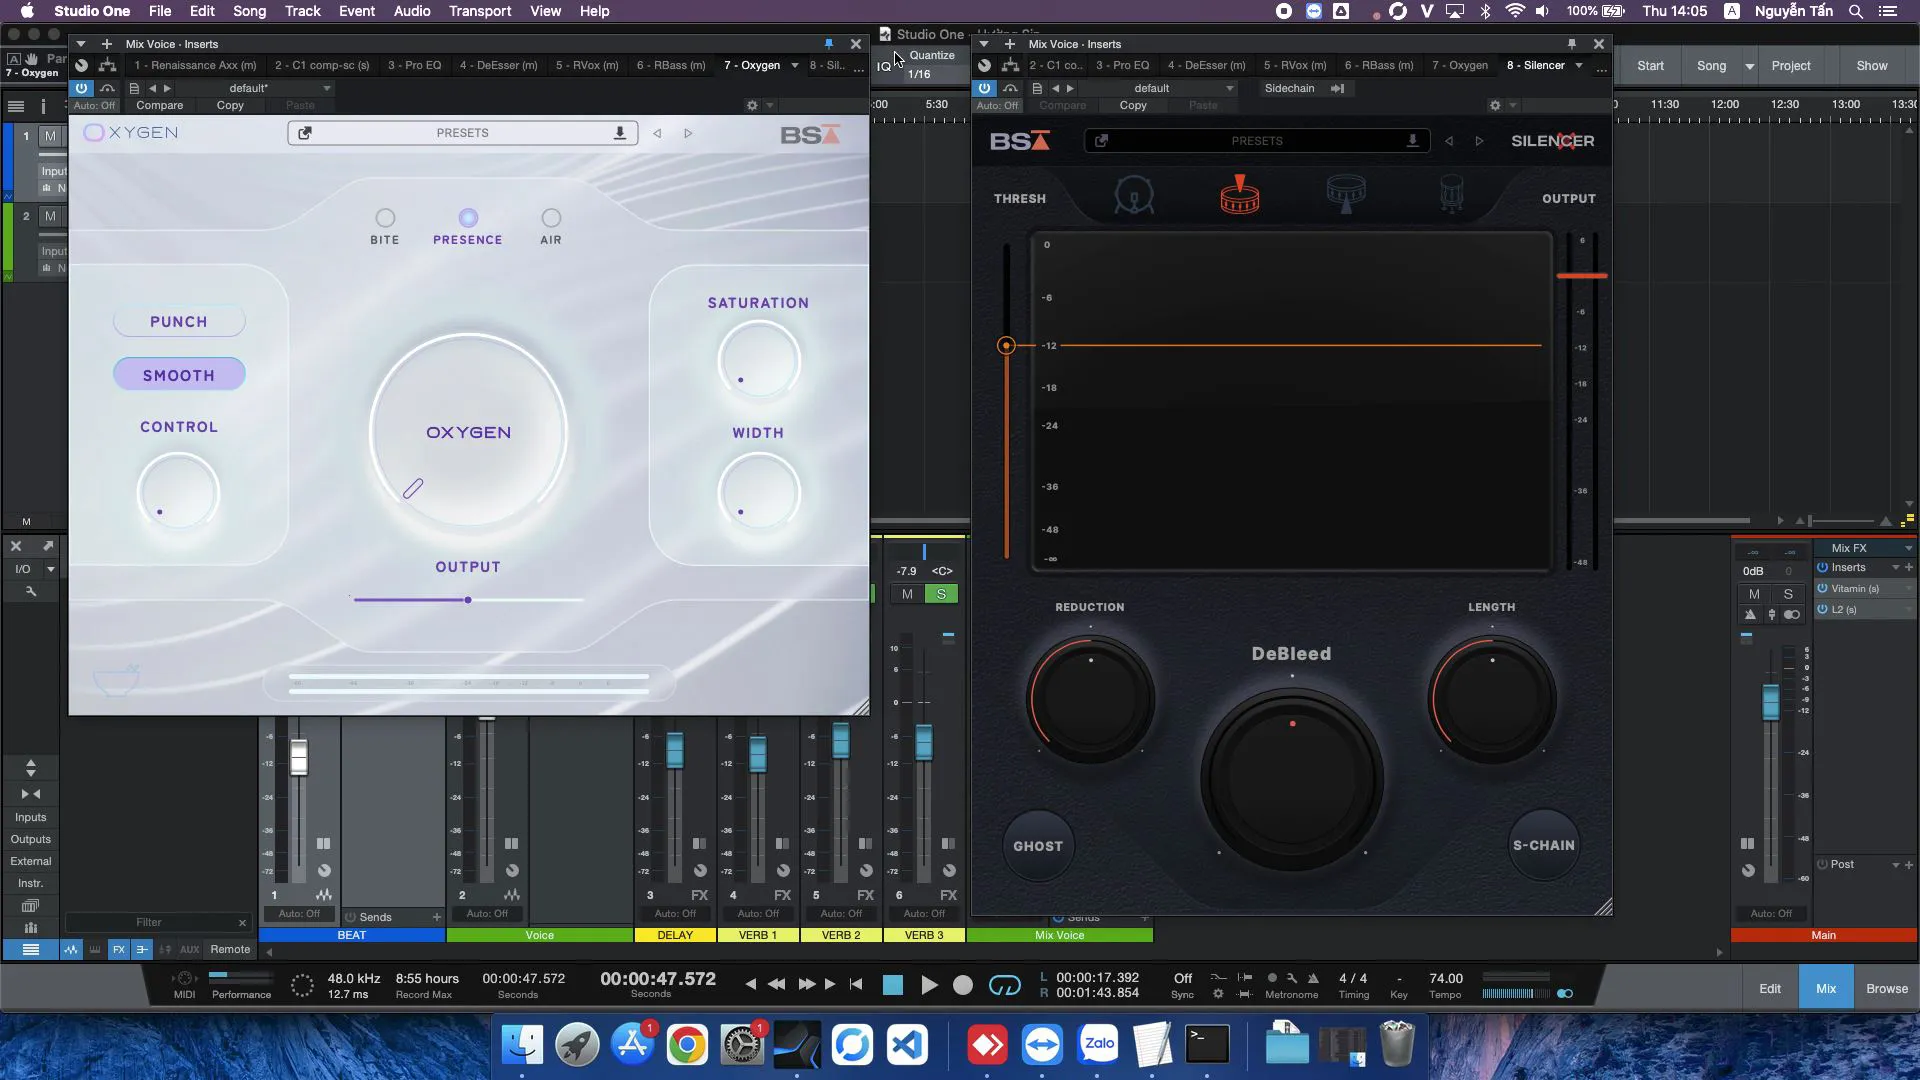
Task: Expand the Post section dropdown
Action: (x=1895, y=865)
